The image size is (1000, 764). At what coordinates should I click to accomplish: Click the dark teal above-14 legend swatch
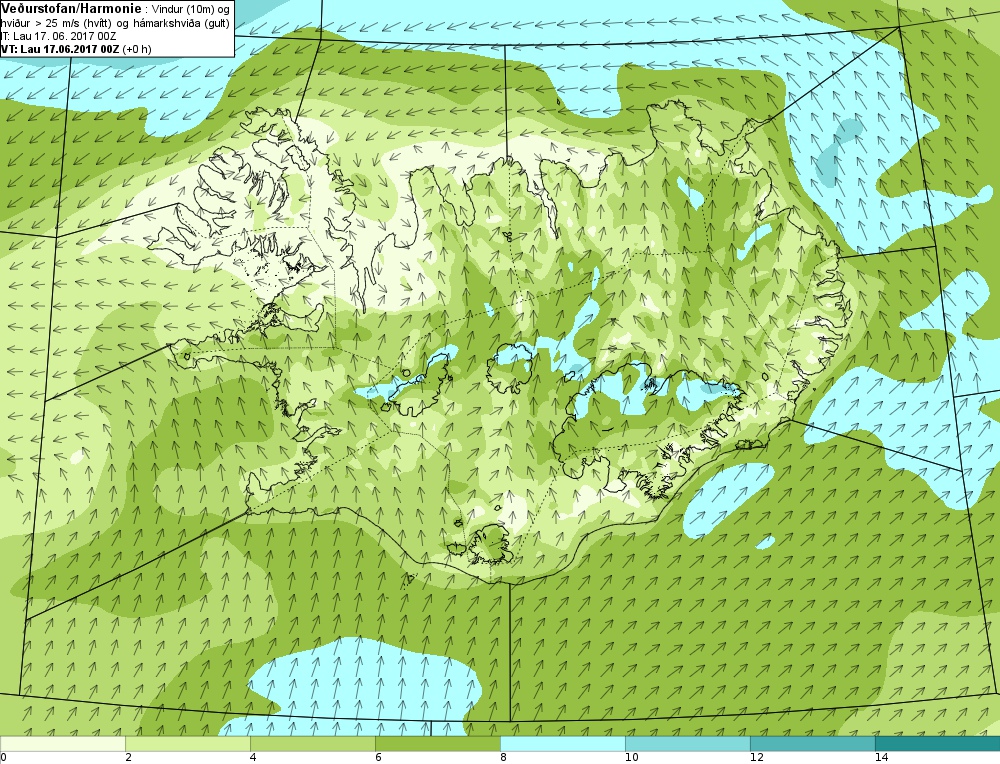click(x=938, y=744)
